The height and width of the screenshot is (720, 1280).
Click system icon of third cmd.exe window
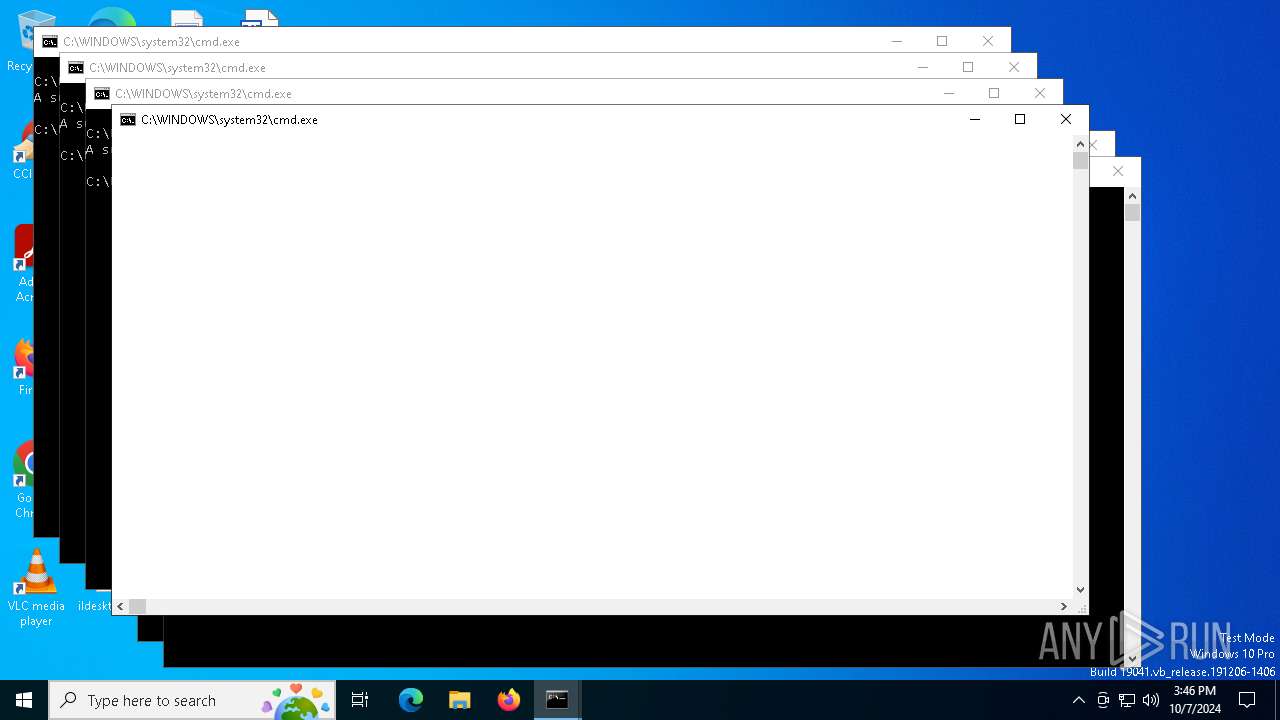click(76, 68)
